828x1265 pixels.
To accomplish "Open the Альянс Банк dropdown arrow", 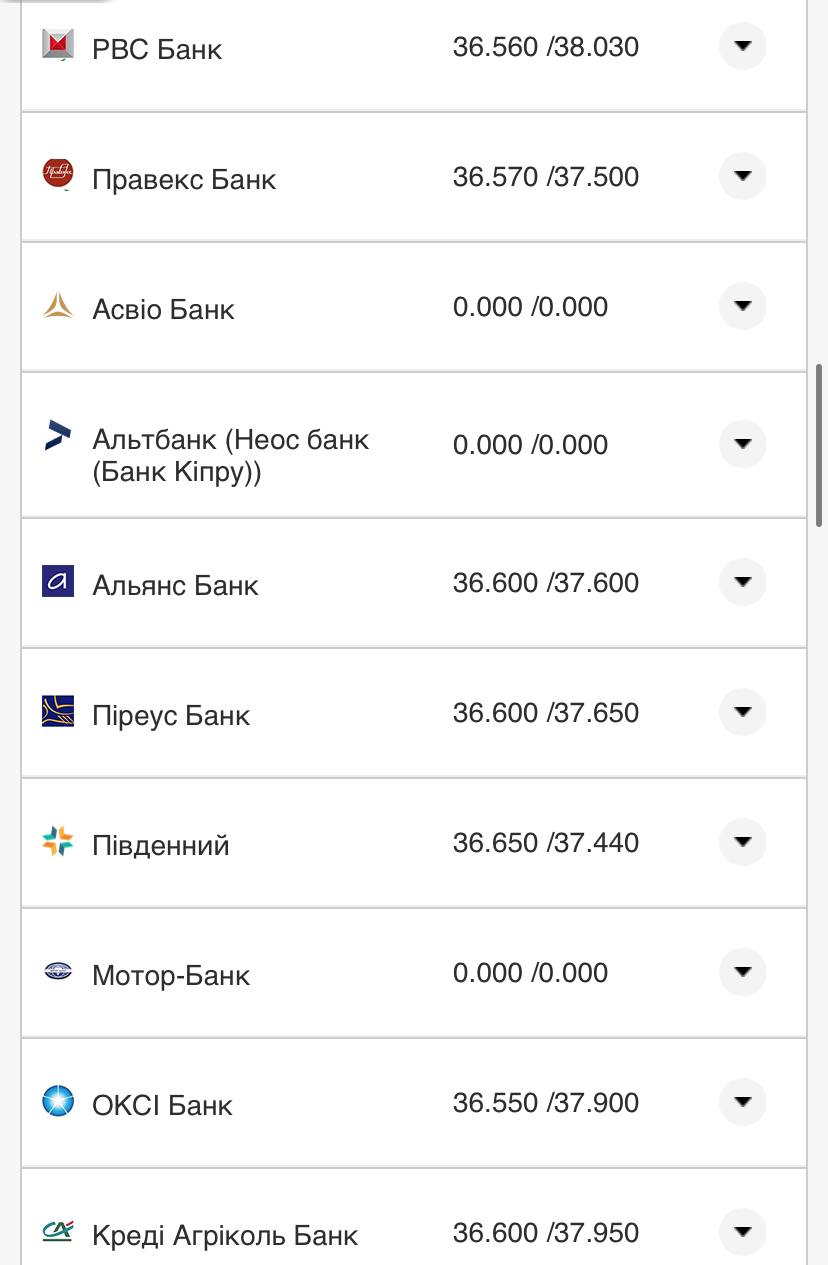I will (742, 582).
